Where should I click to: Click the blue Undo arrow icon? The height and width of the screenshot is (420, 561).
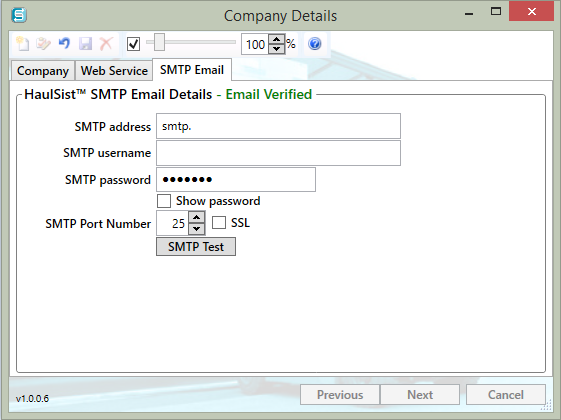64,44
